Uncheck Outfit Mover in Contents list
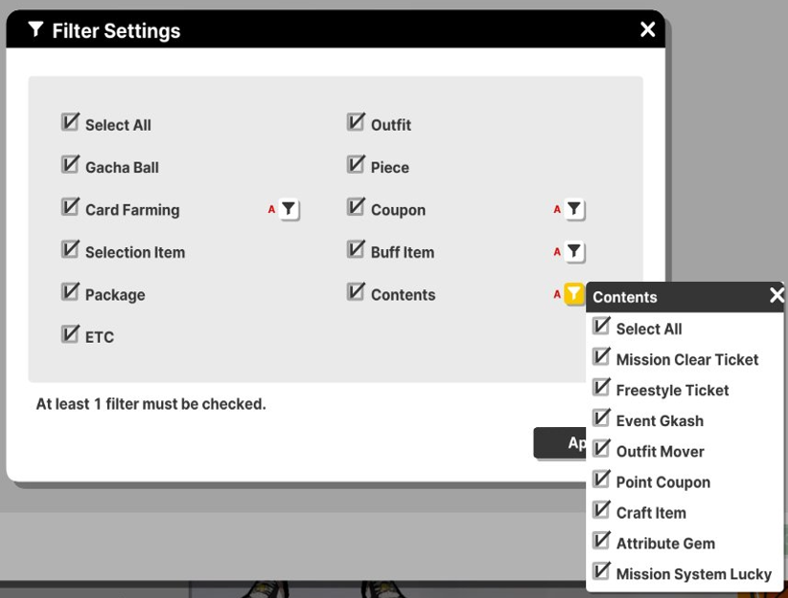Image resolution: width=788 pixels, height=598 pixels. 602,449
